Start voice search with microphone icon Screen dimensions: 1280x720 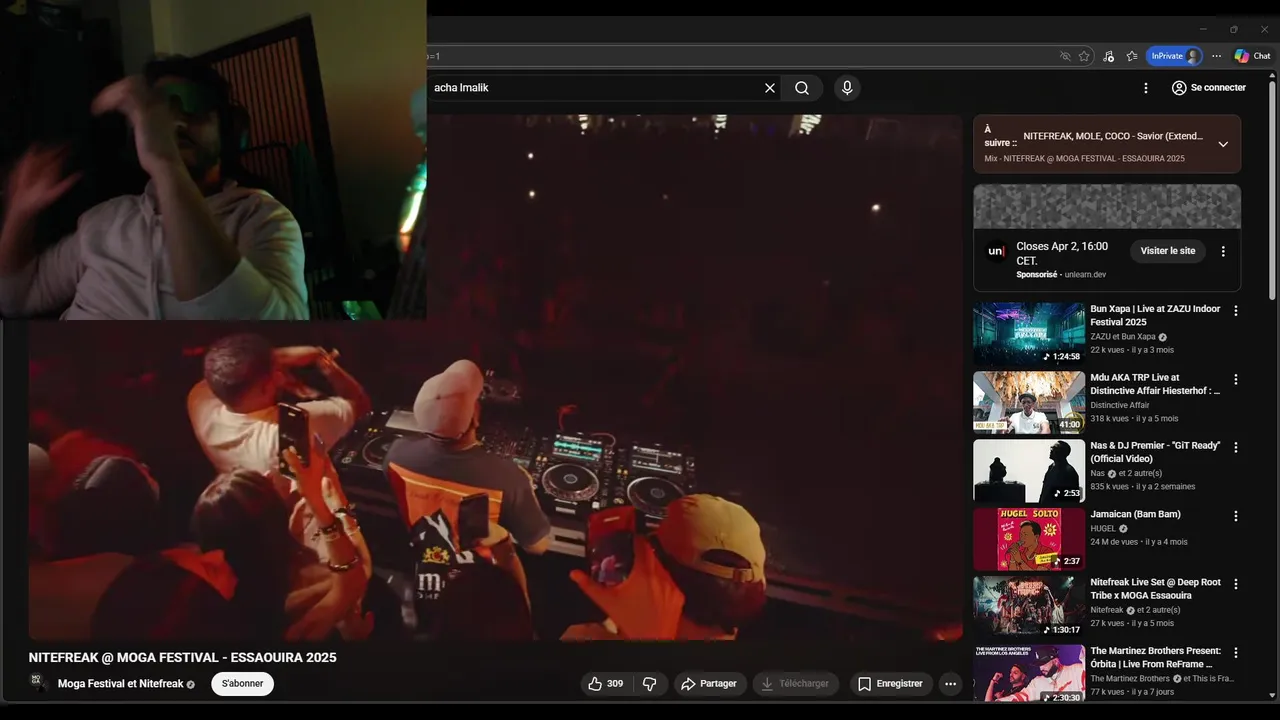[x=847, y=88]
